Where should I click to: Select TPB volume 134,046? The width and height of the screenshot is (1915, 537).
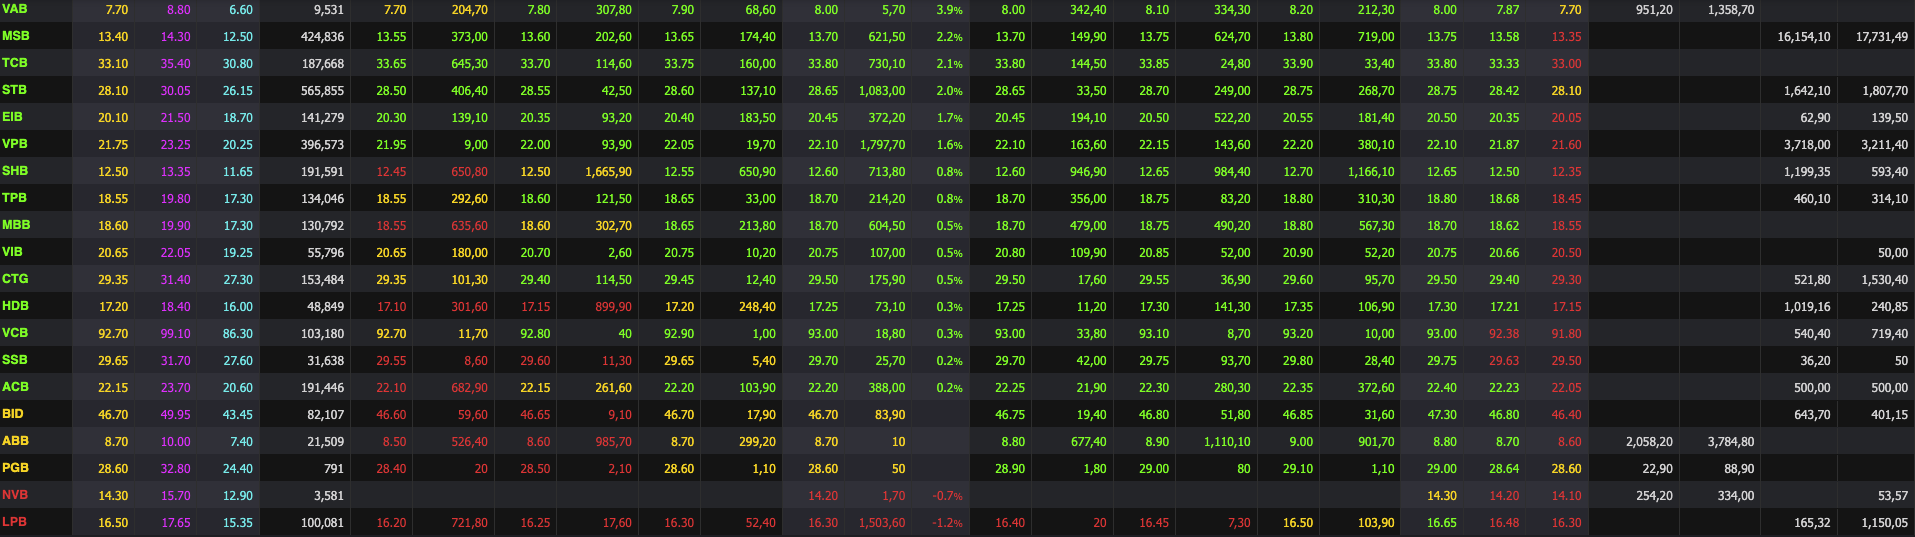point(322,199)
